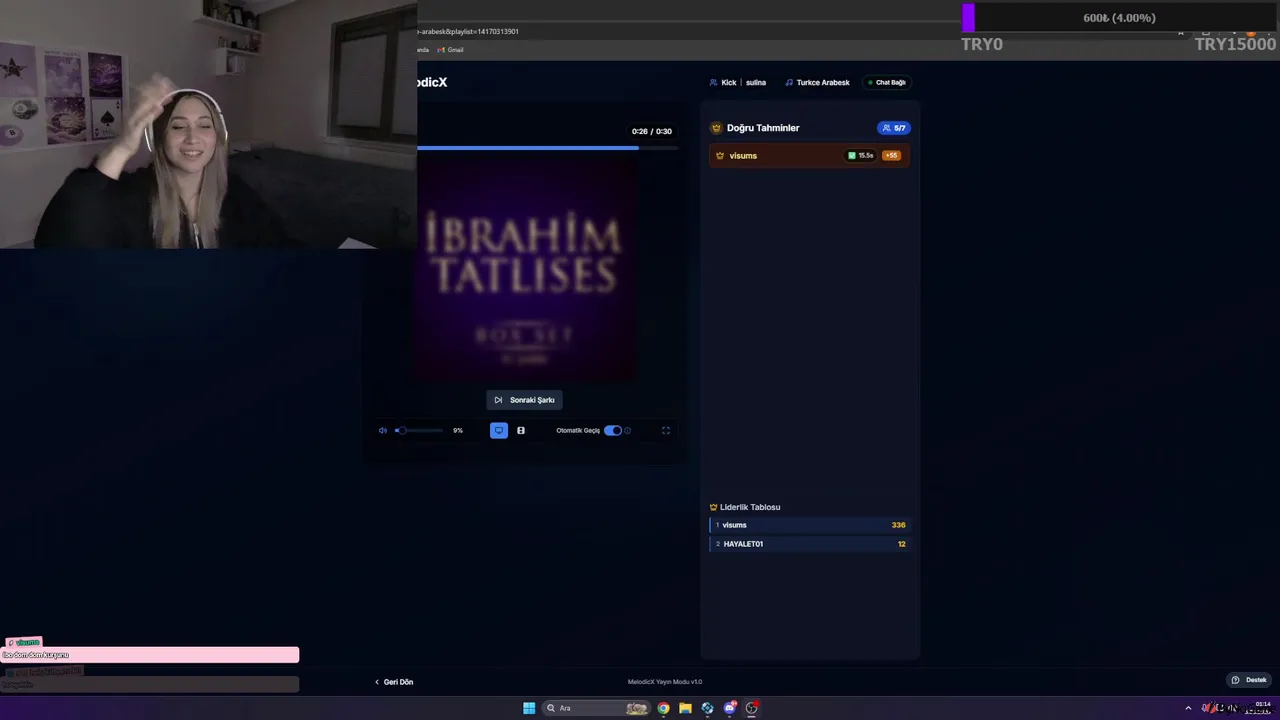
Task: Select the visums leaderboard row with 336
Action: pyautogui.click(x=809, y=525)
